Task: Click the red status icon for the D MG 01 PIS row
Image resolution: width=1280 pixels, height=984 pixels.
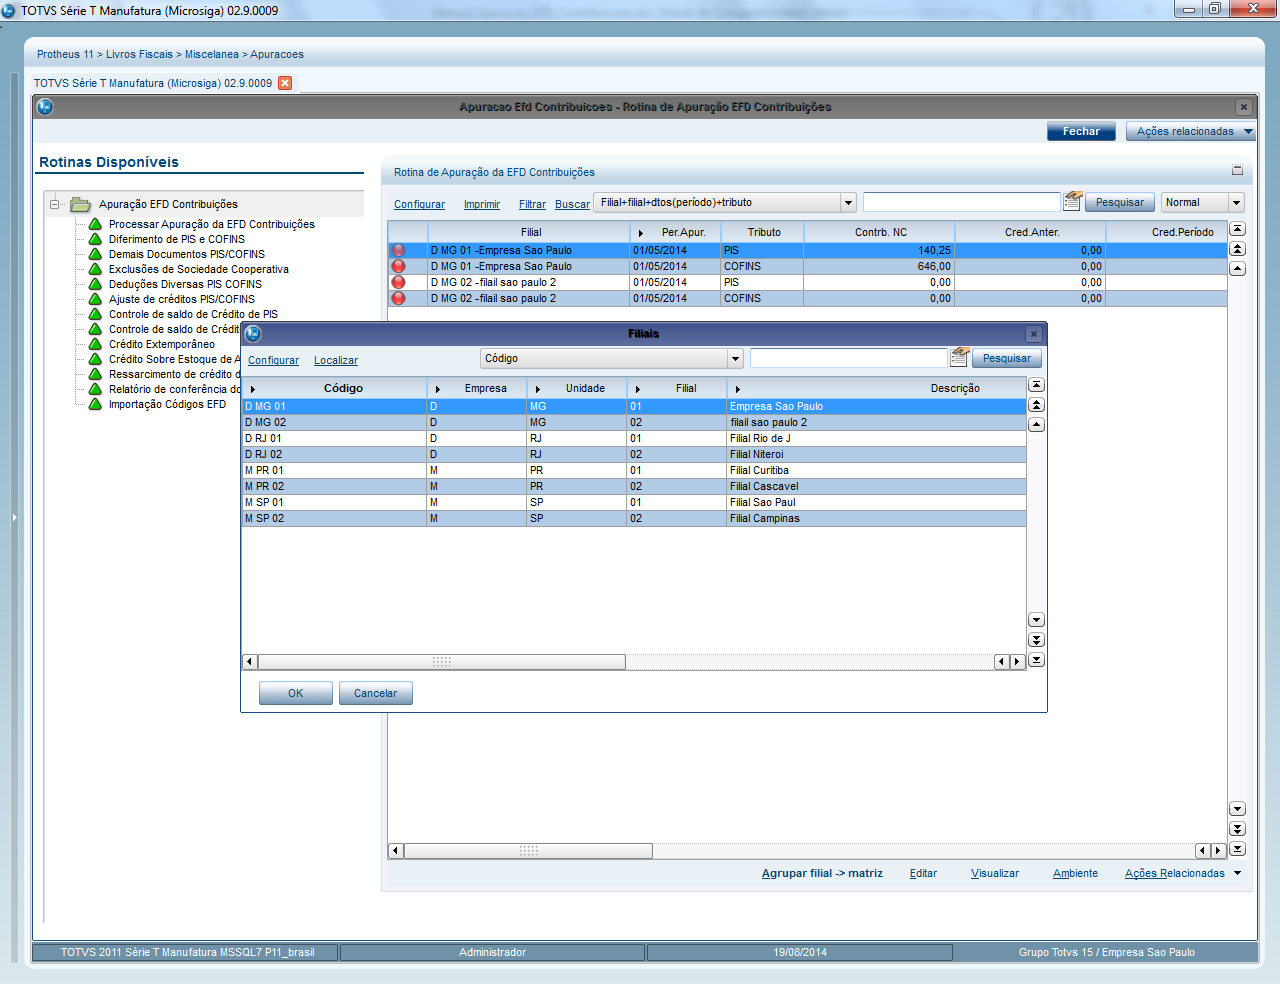Action: point(399,250)
